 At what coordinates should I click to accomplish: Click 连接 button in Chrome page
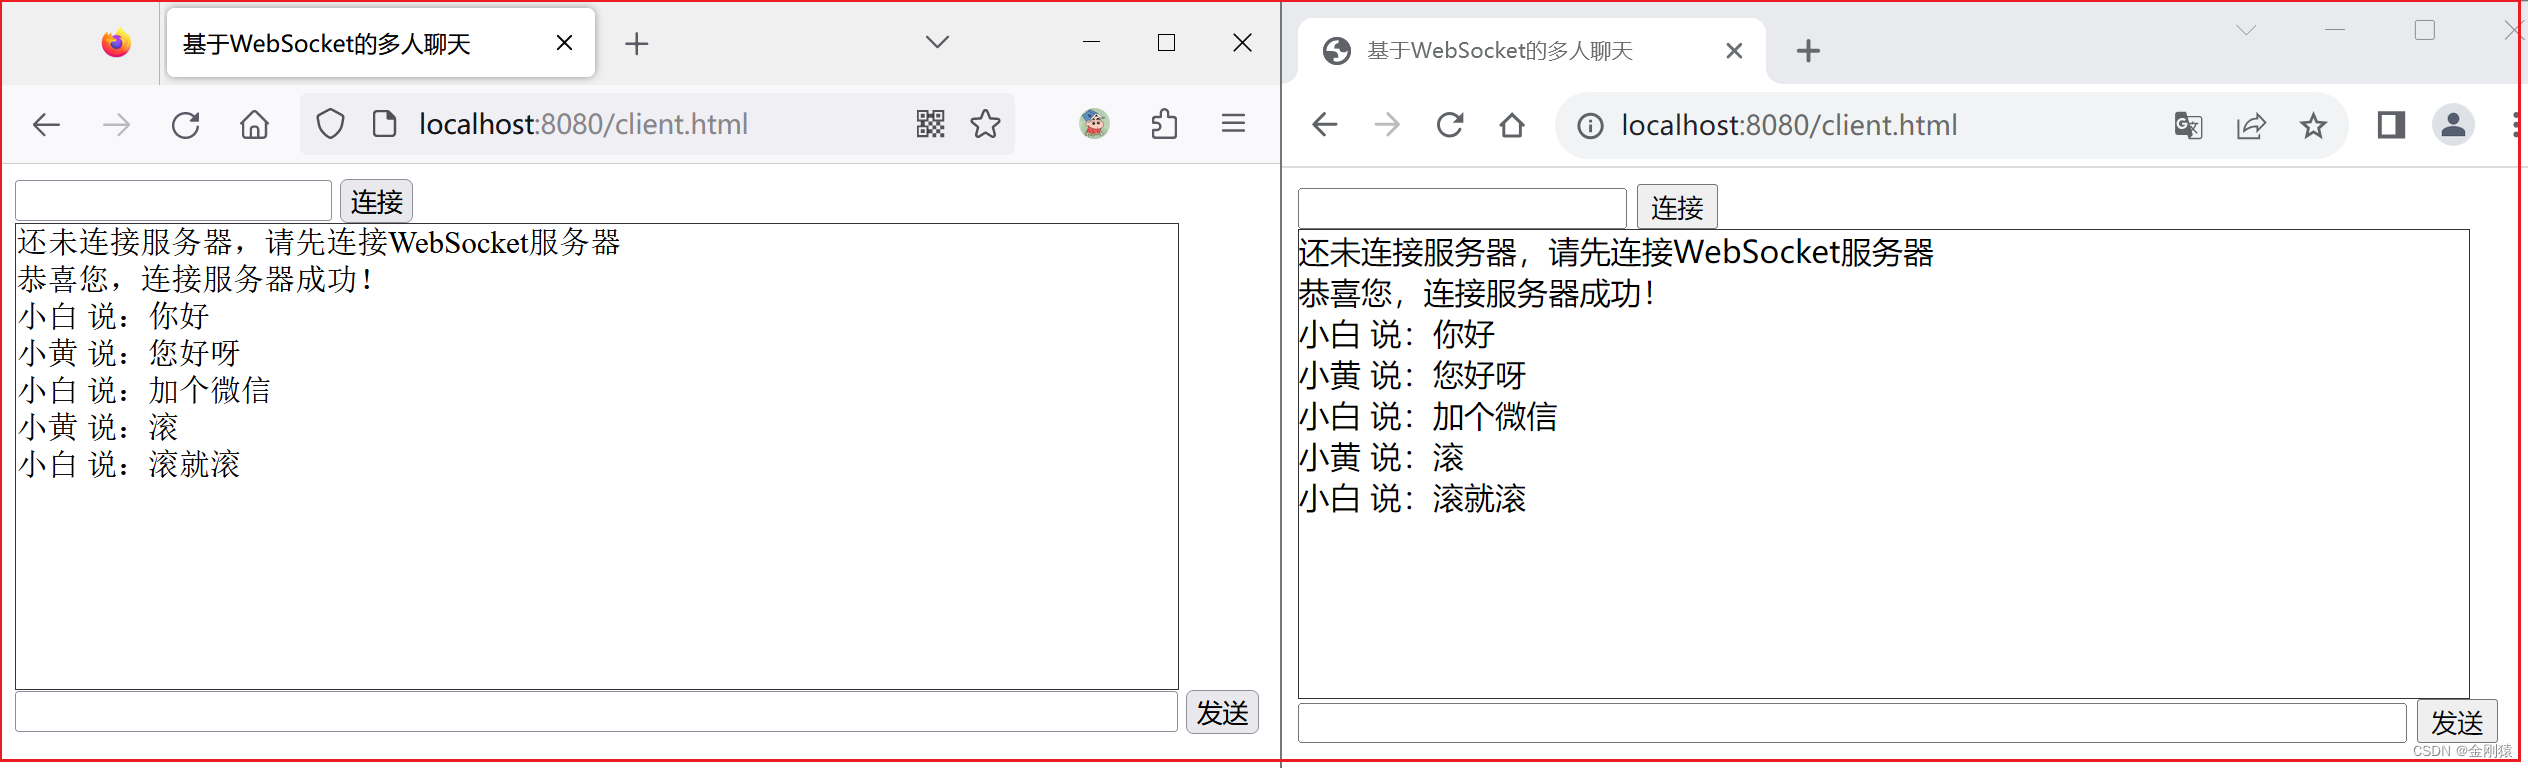[x=1677, y=207]
